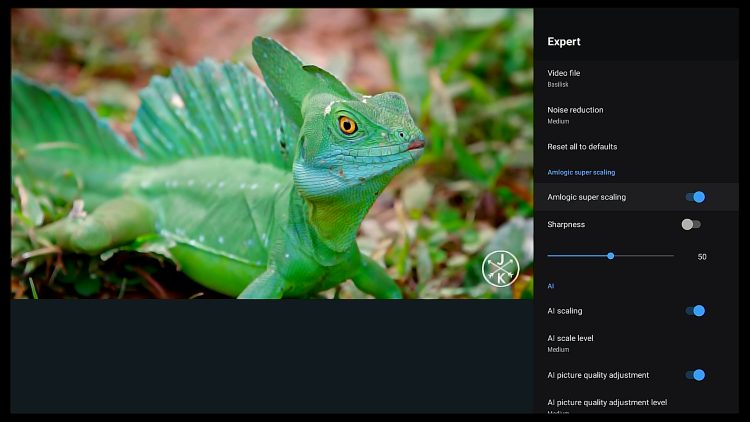Click the Expert panel title
Screen dimensions: 750x422
click(x=564, y=42)
